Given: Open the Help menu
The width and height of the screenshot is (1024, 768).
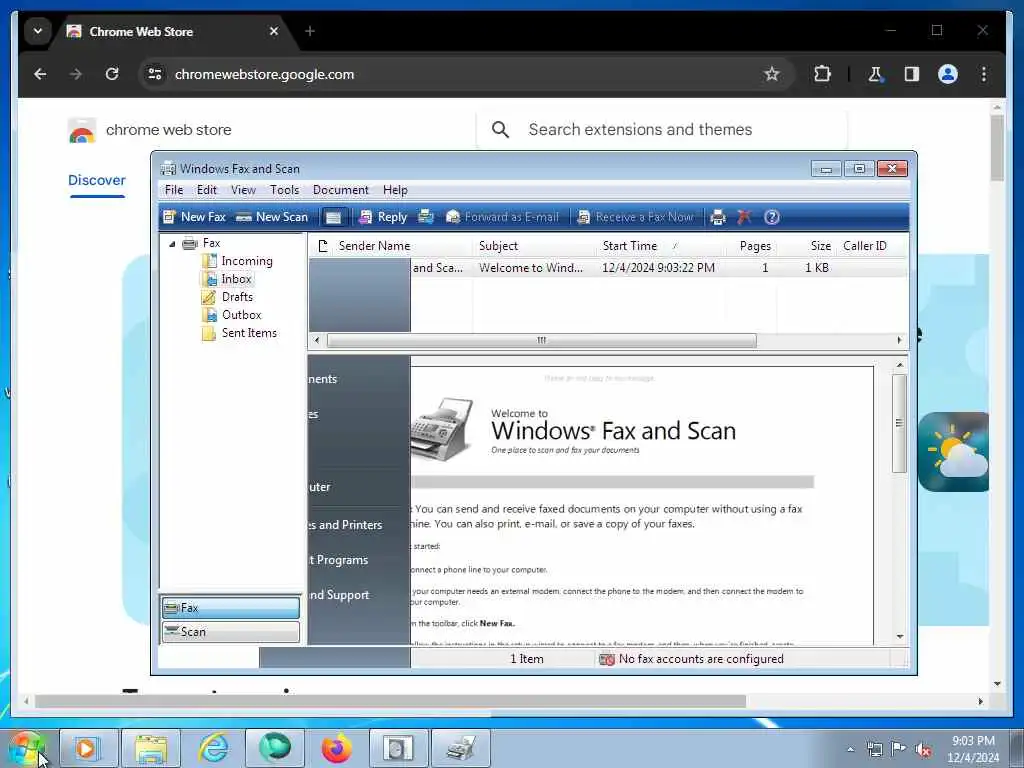Looking at the screenshot, I should coord(395,190).
